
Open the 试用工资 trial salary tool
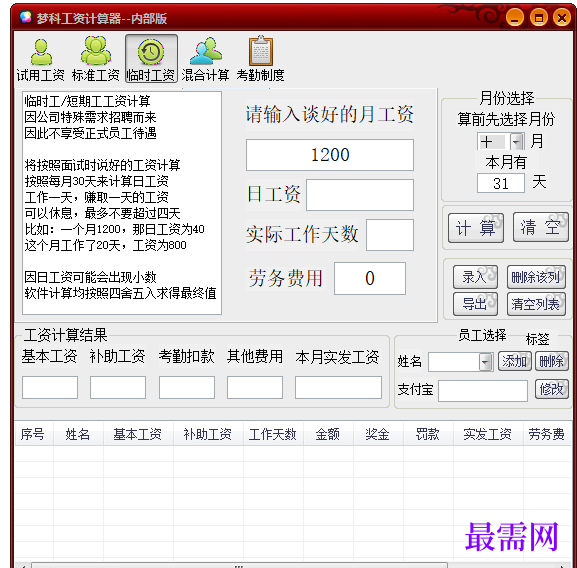[x=40, y=59]
